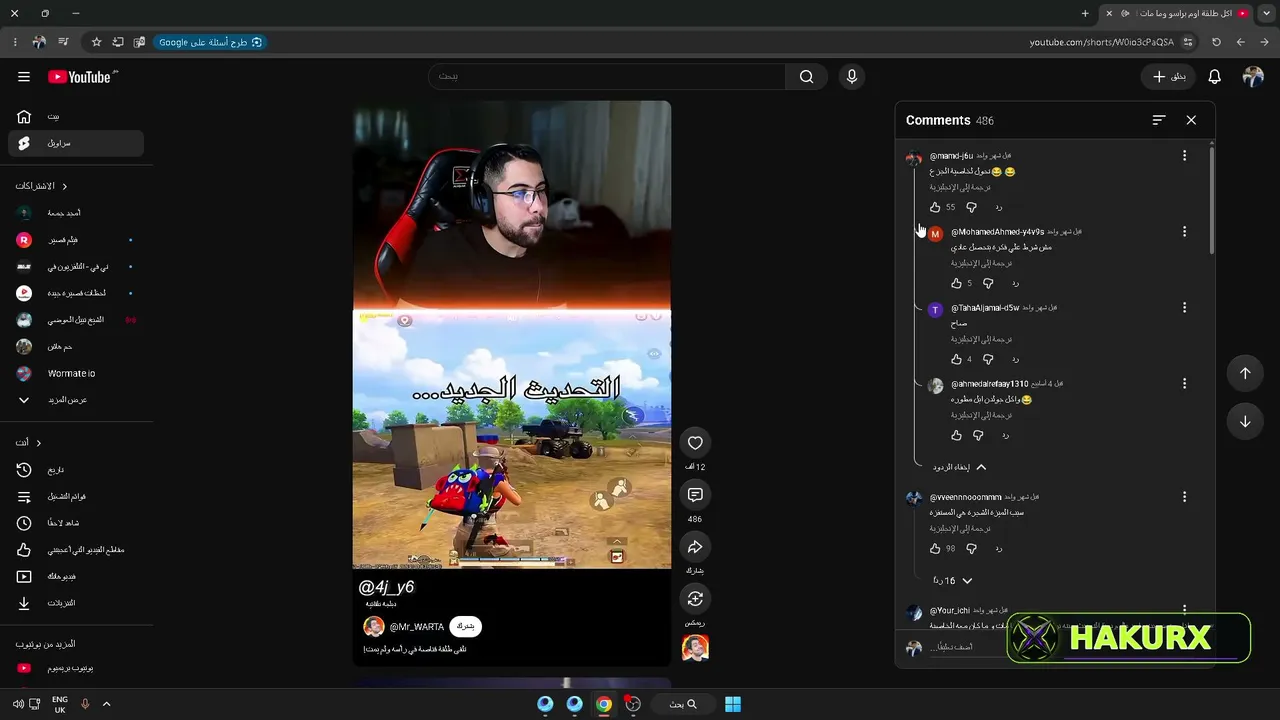1280x720 pixels.
Task: Open Your videos in the sidebar
Action: click(x=76, y=577)
